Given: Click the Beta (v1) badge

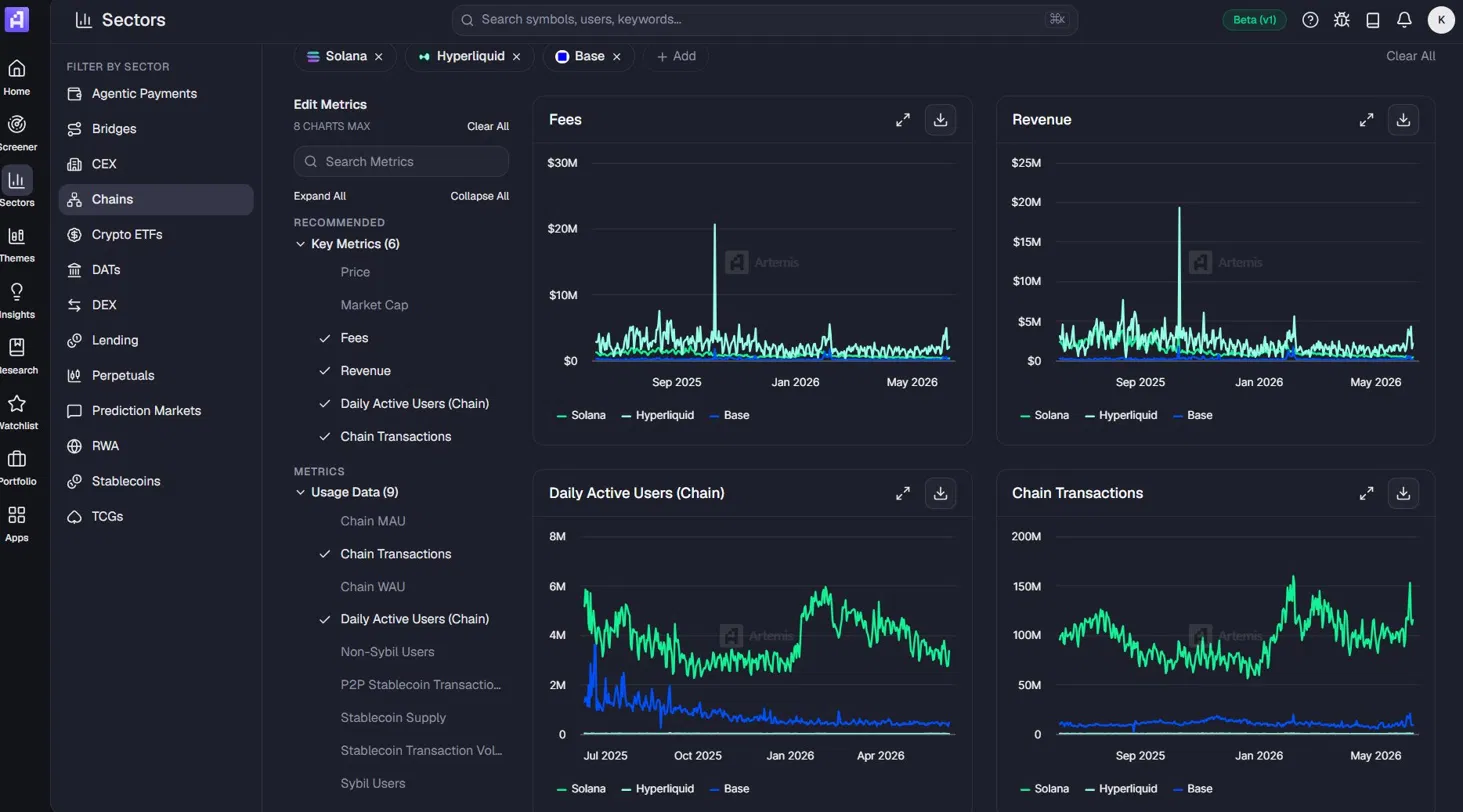Looking at the screenshot, I should coord(1254,20).
